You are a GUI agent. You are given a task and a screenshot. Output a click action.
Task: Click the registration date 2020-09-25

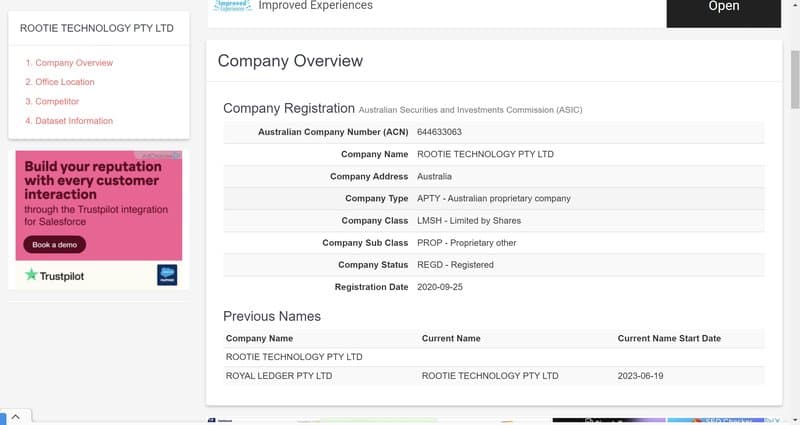coord(442,287)
